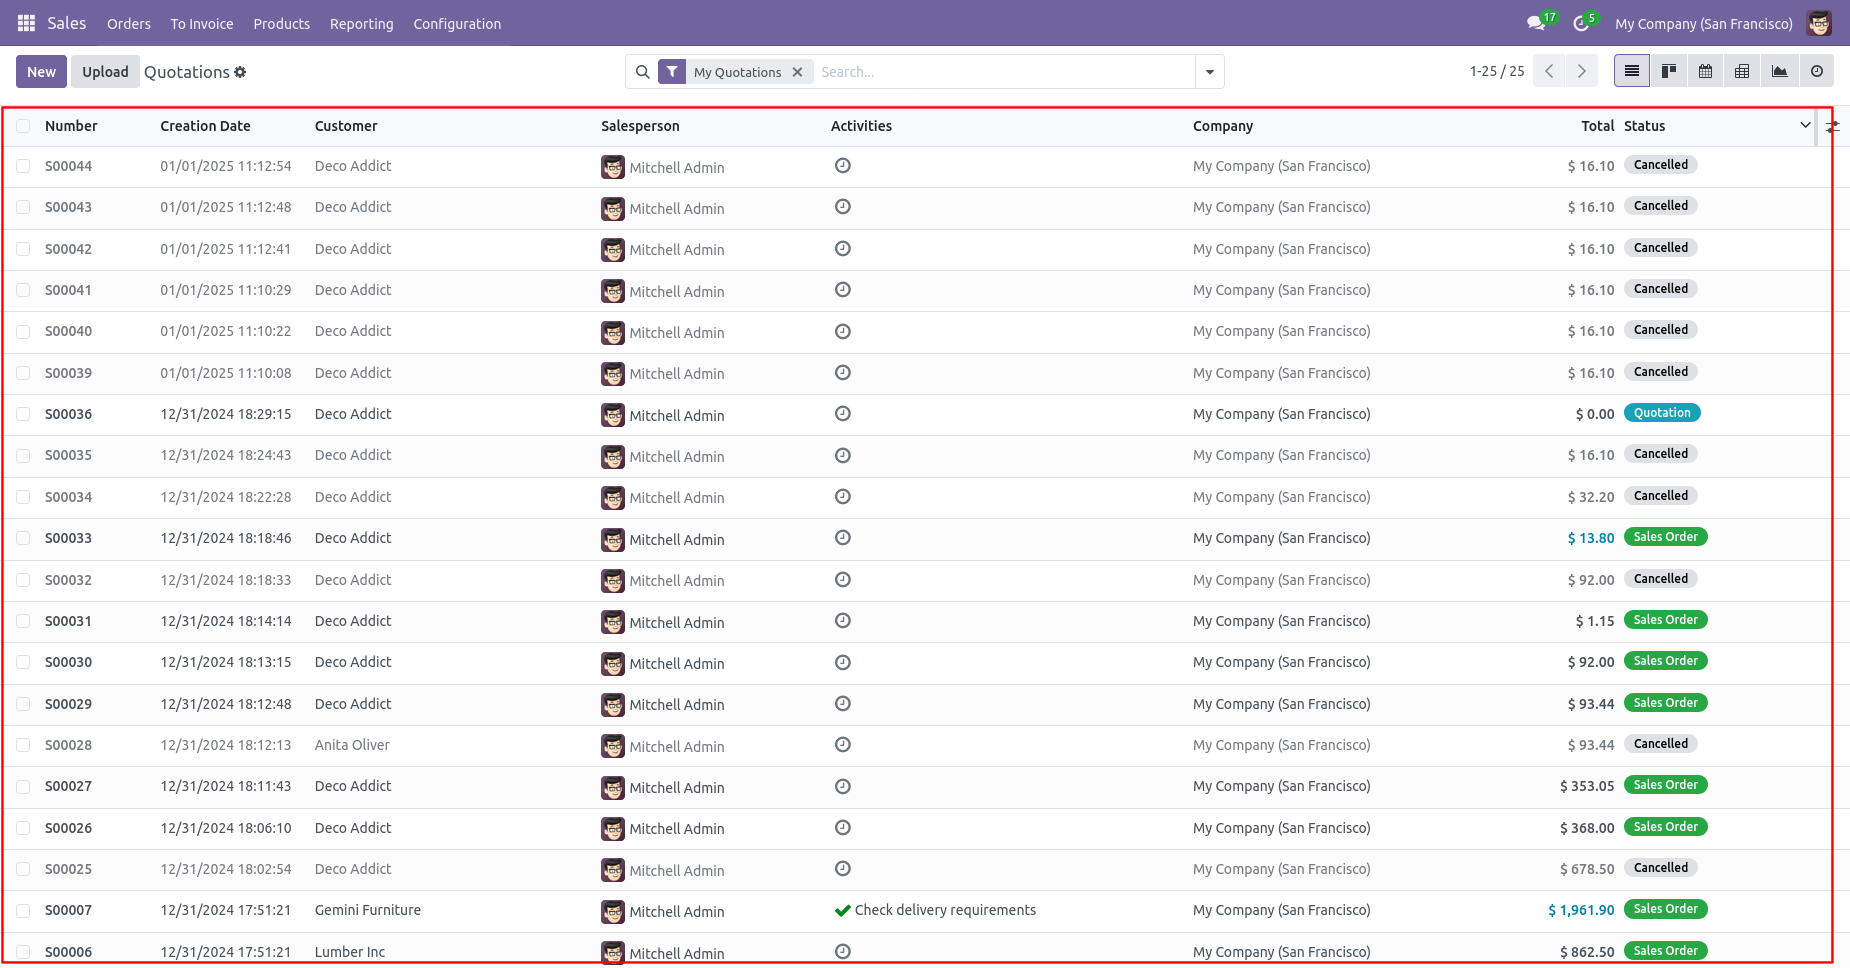Click the Upload button
Image resolution: width=1850 pixels, height=968 pixels.
[x=105, y=72]
